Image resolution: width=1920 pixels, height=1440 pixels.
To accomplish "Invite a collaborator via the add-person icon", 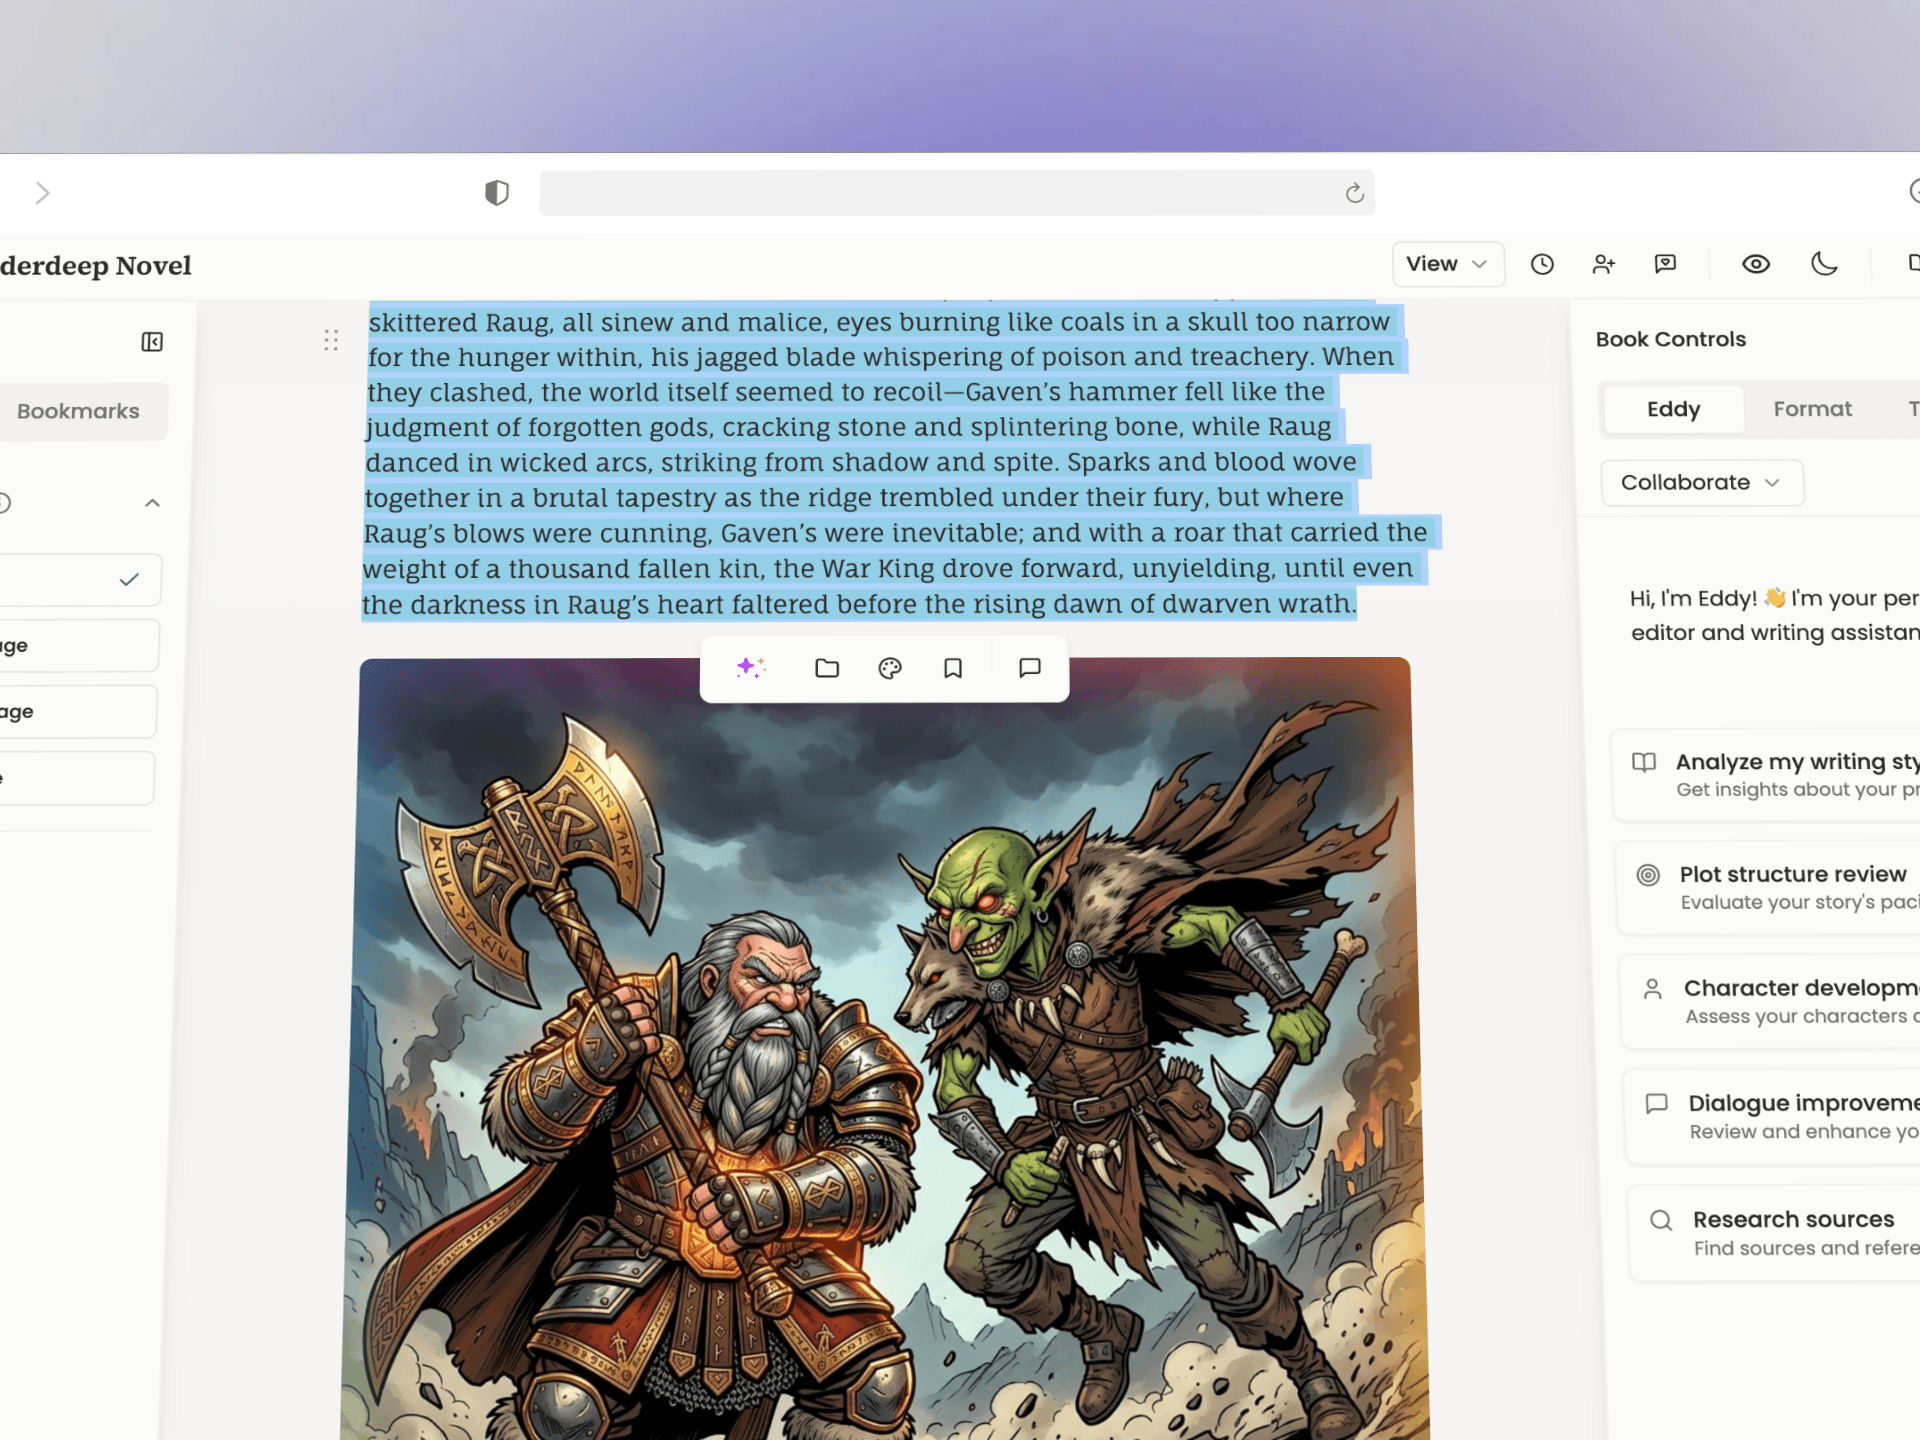I will click(1604, 264).
